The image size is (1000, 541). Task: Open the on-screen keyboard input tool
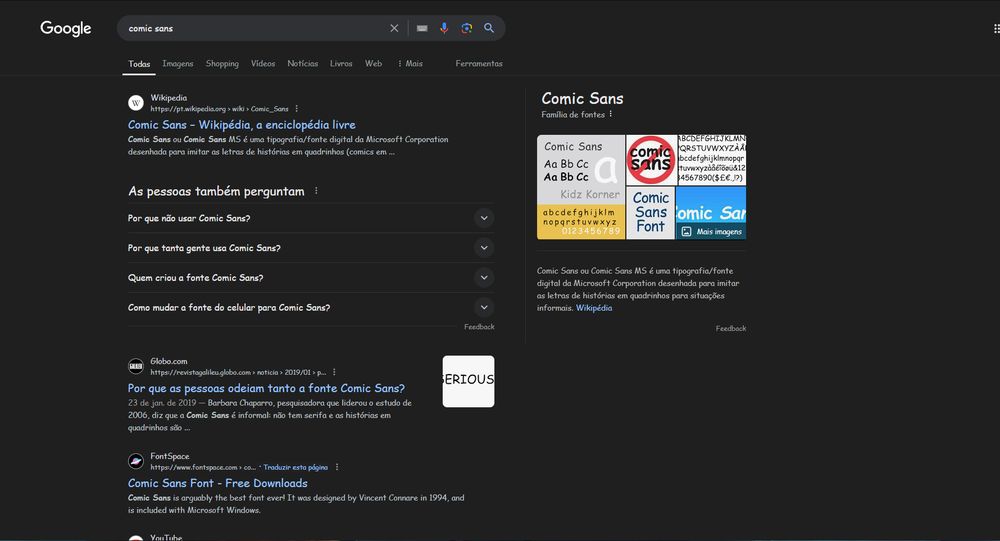pyautogui.click(x=422, y=28)
